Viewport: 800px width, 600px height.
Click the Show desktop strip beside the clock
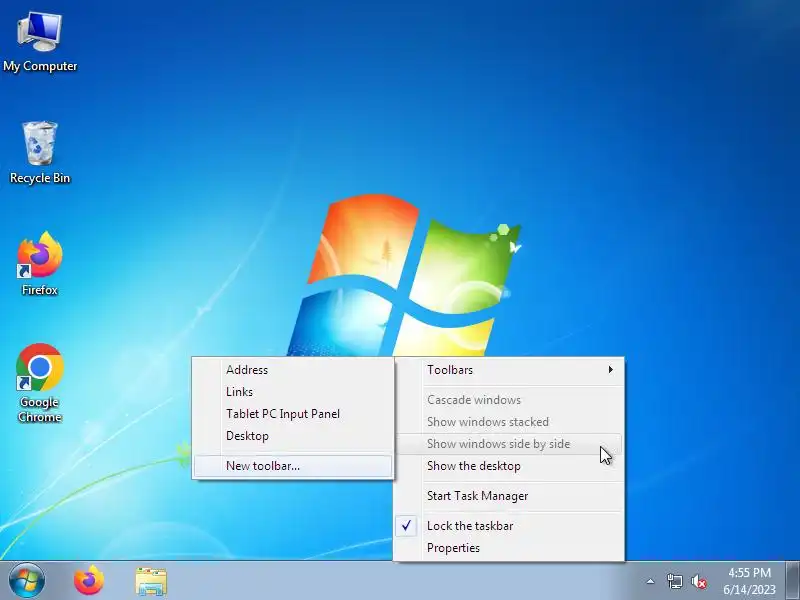(792, 581)
